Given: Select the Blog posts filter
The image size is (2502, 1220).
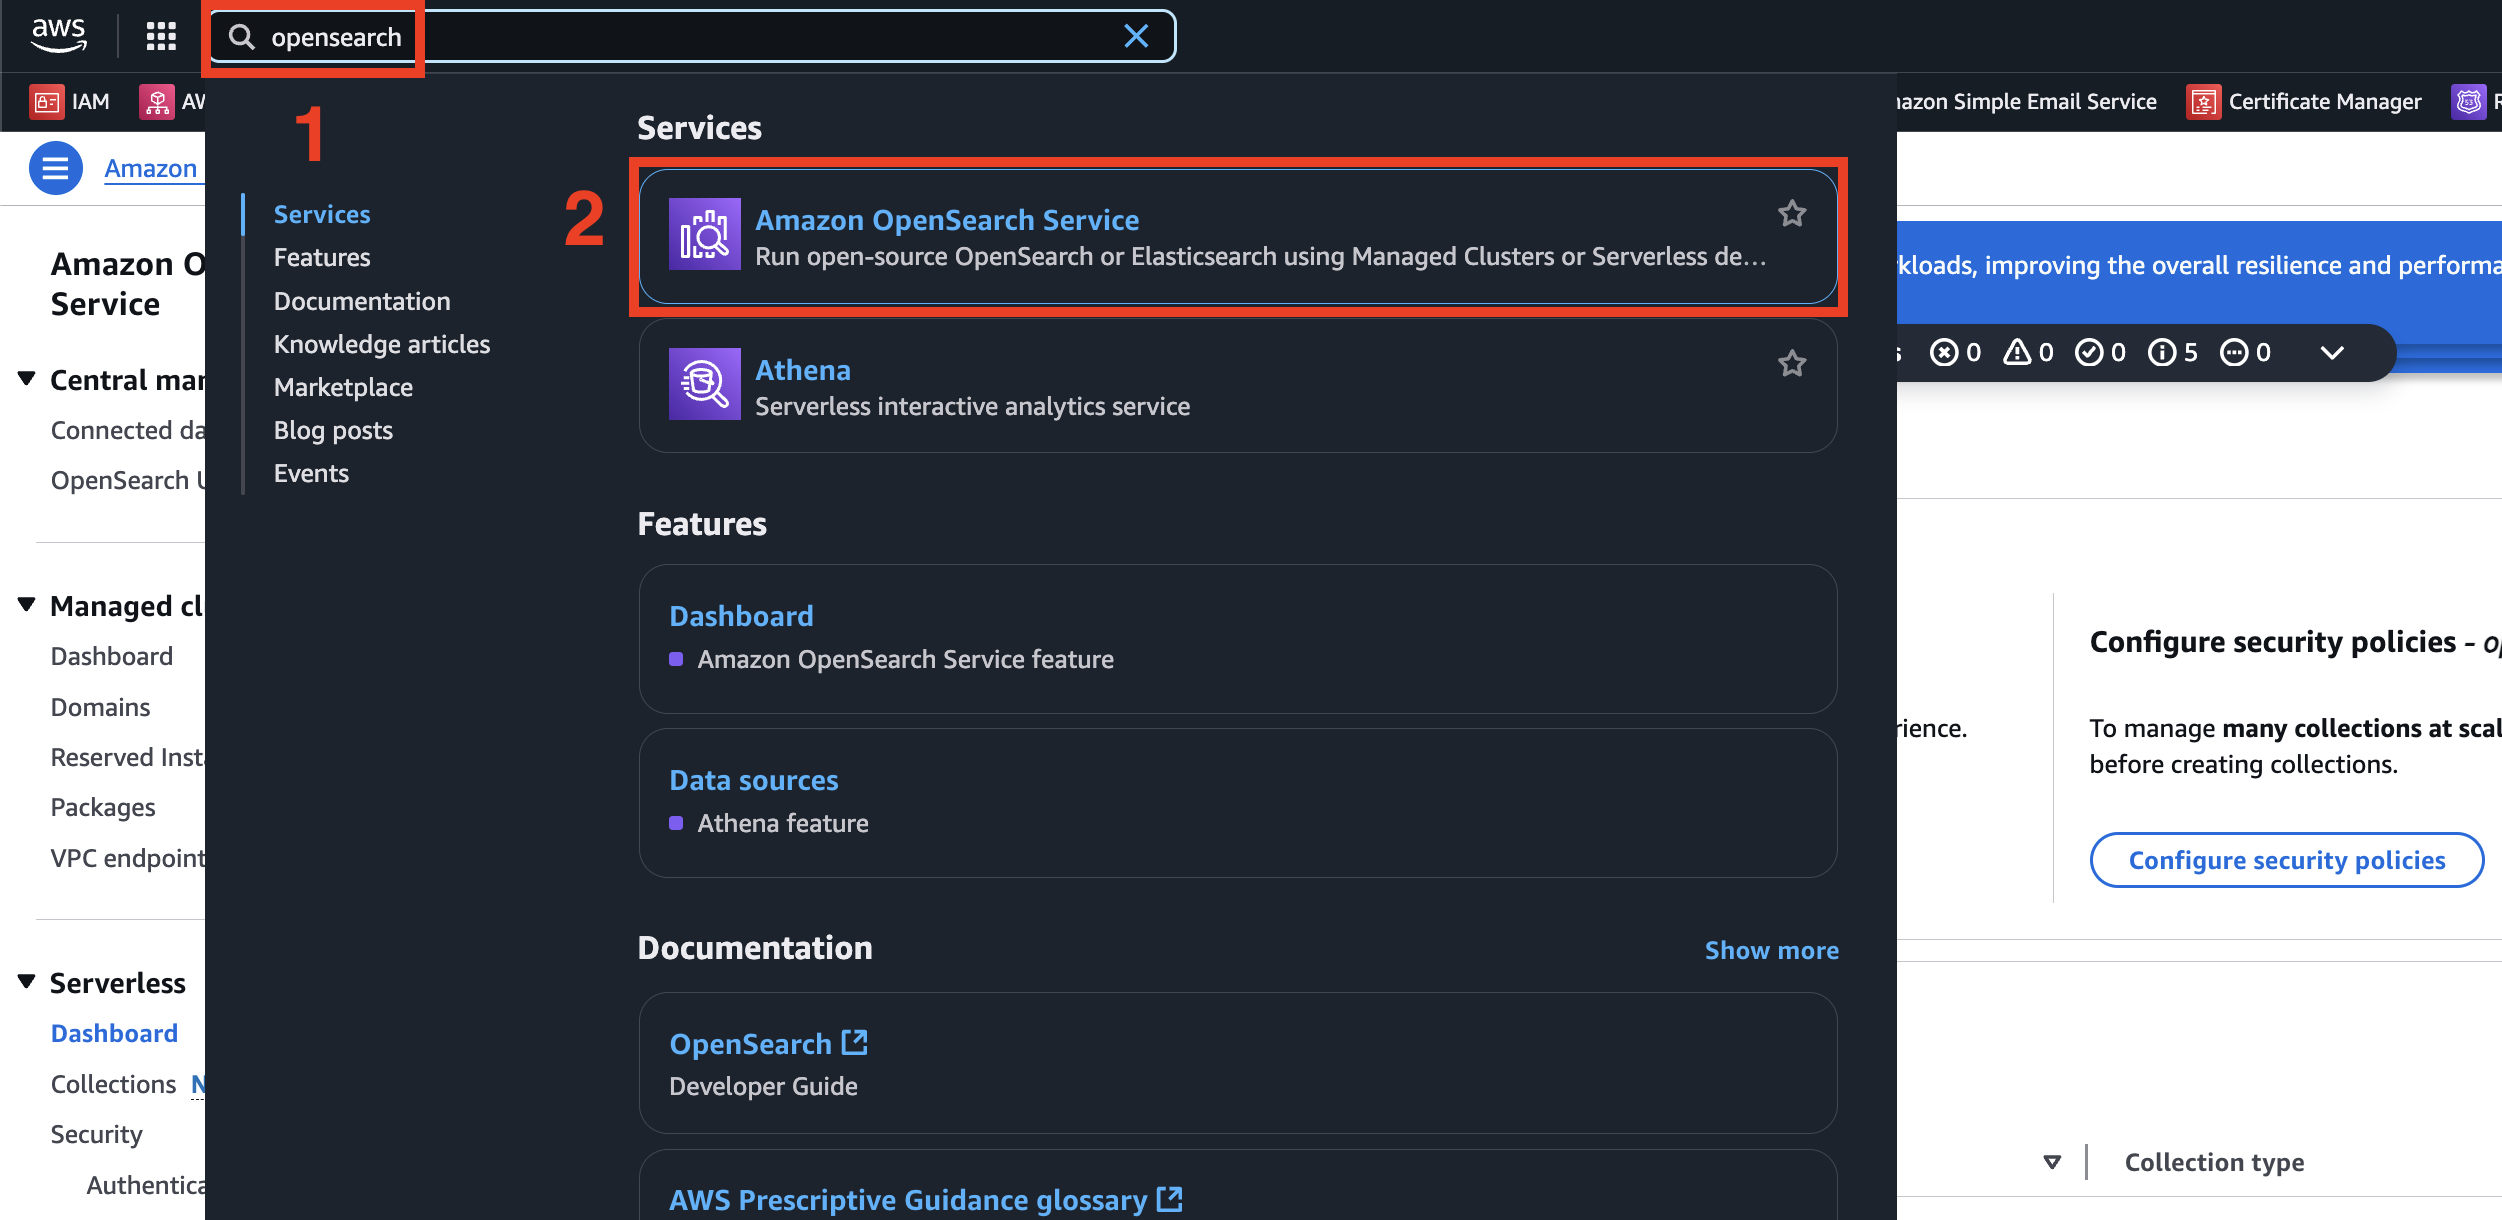Looking at the screenshot, I should 333,430.
